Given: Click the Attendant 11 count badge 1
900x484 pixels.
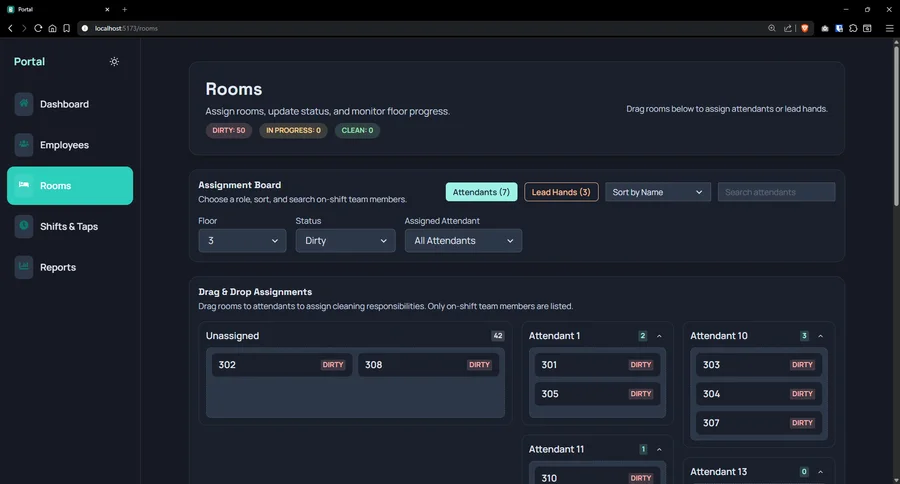Looking at the screenshot, I should (643, 449).
